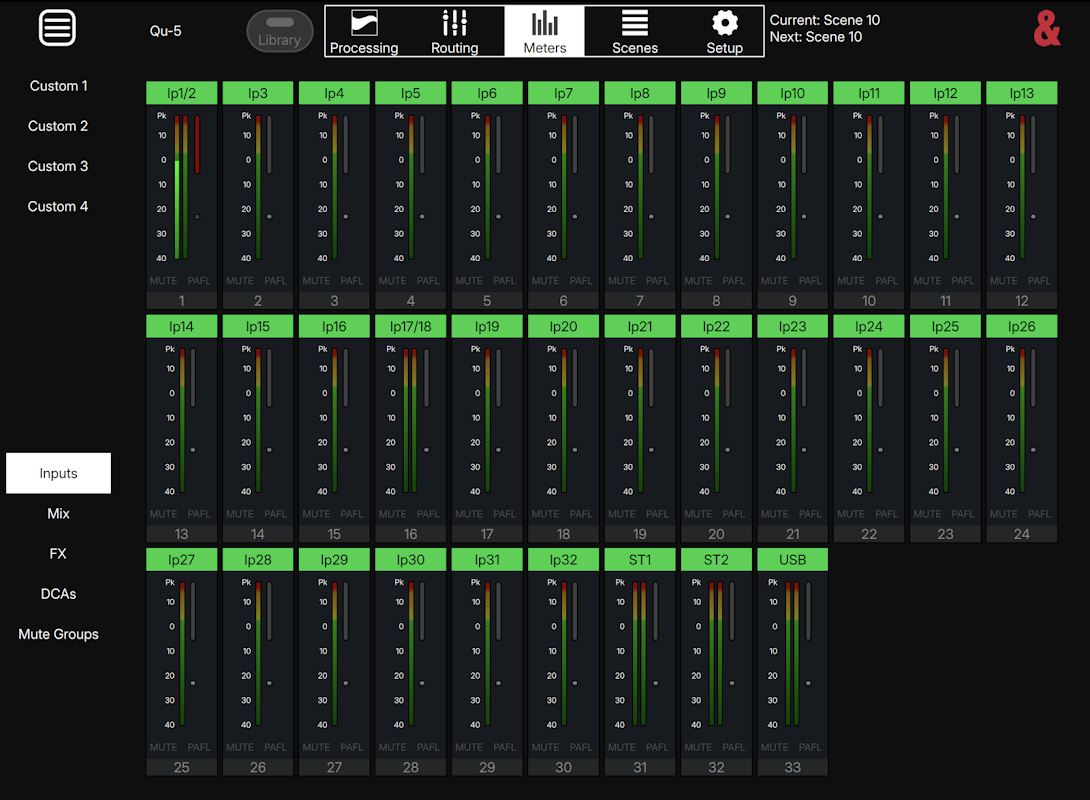The height and width of the screenshot is (800, 1090).
Task: Switch to Mute Groups view
Action: [x=58, y=635]
